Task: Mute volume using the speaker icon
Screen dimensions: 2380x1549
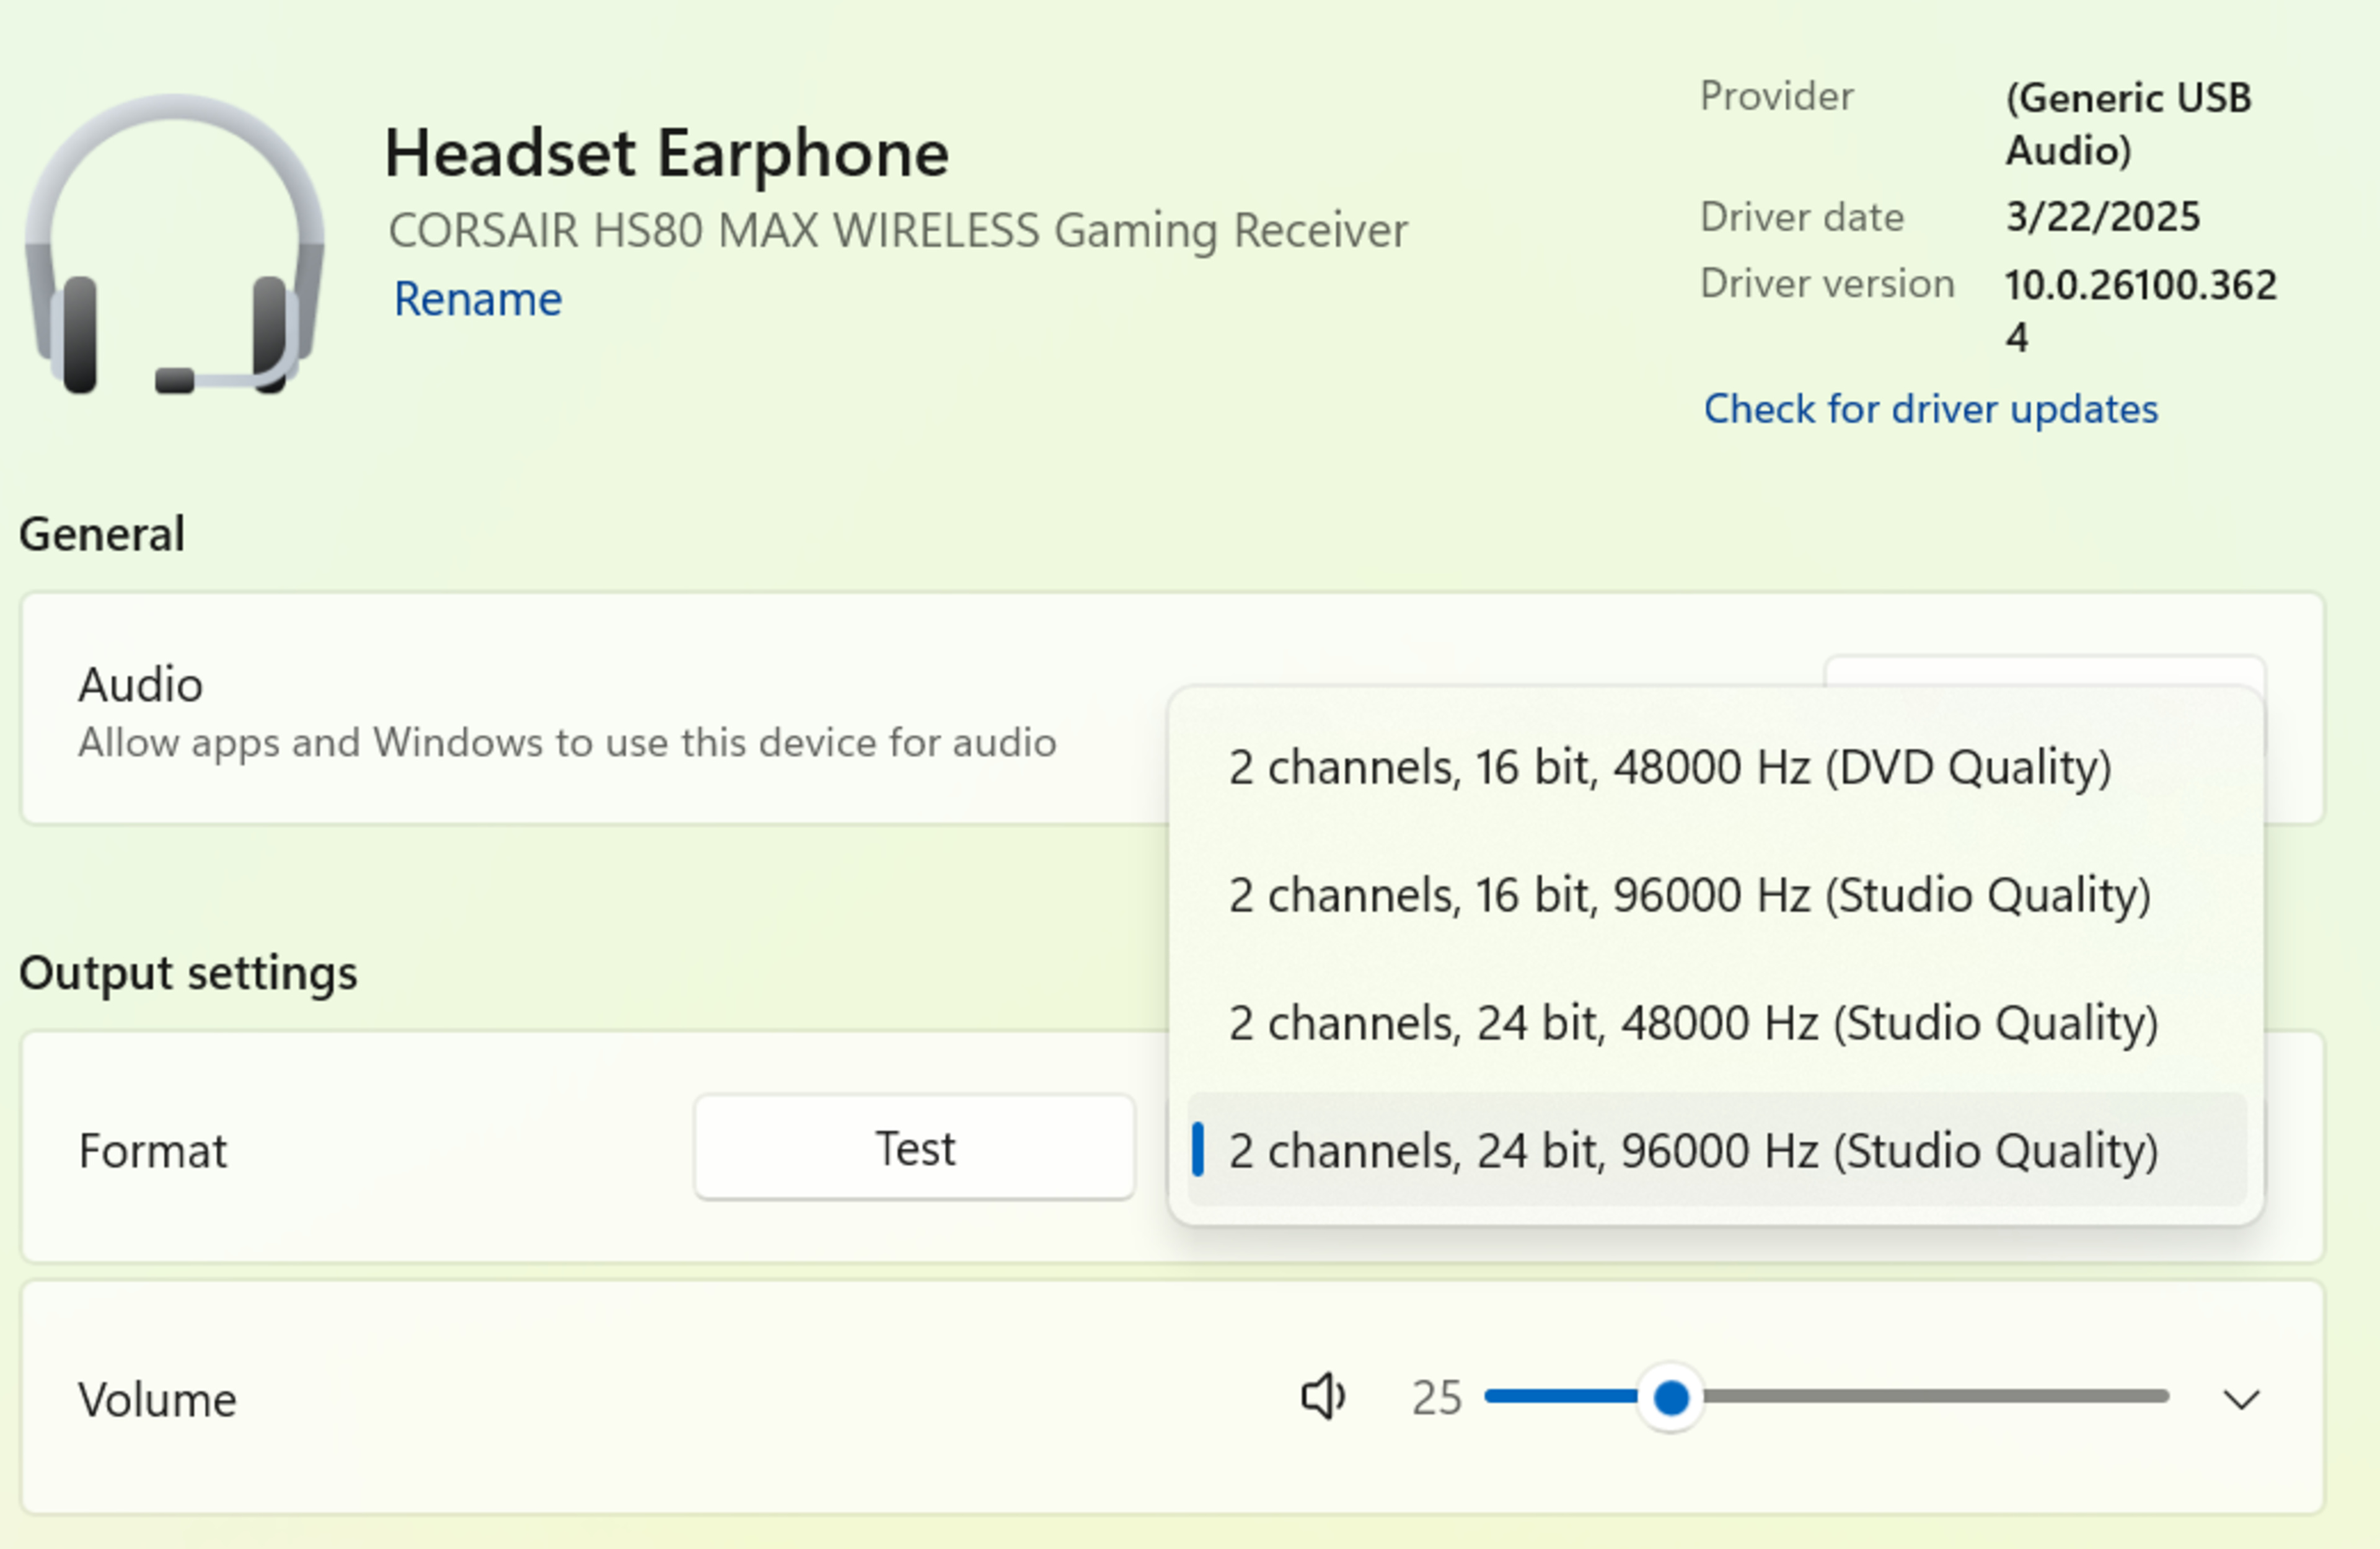Action: coord(1322,1396)
